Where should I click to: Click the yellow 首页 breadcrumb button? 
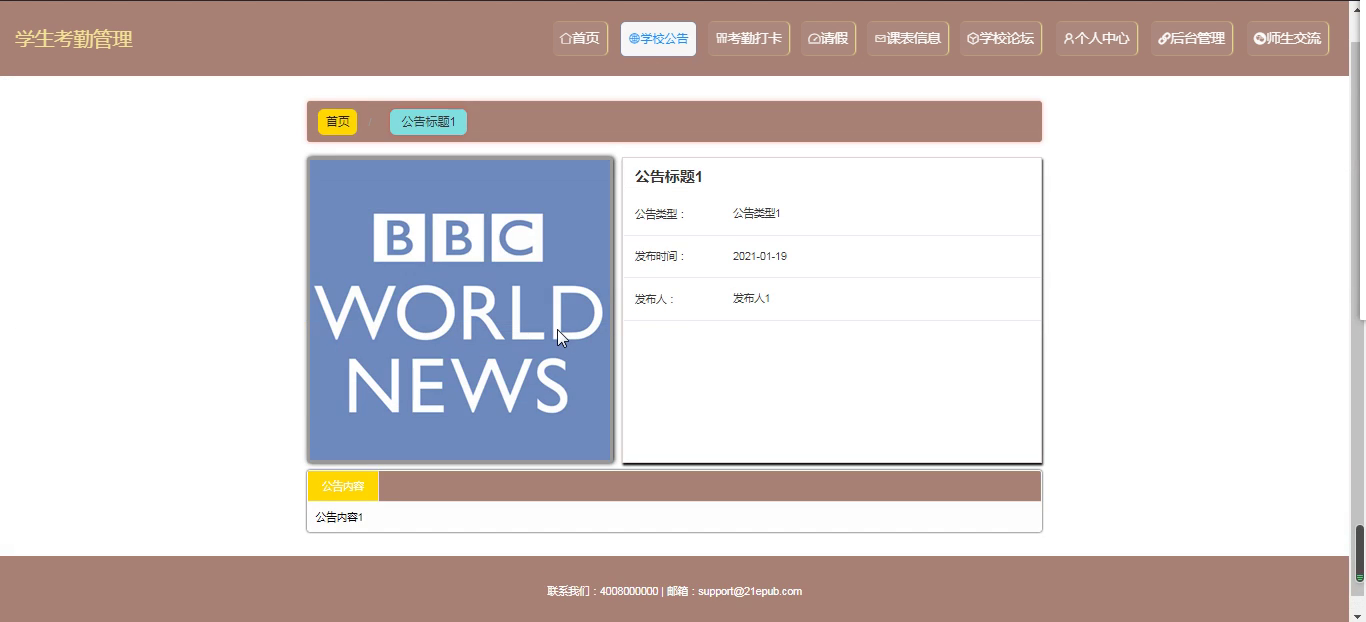(338, 122)
